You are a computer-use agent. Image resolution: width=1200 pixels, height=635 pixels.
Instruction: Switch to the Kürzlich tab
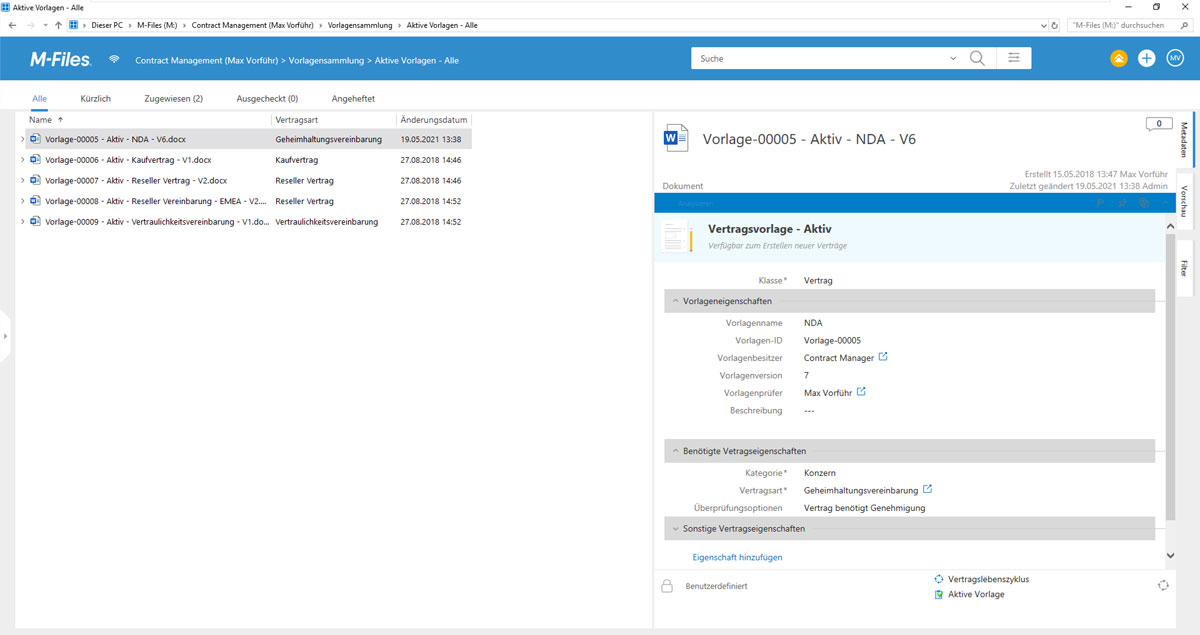coord(95,99)
